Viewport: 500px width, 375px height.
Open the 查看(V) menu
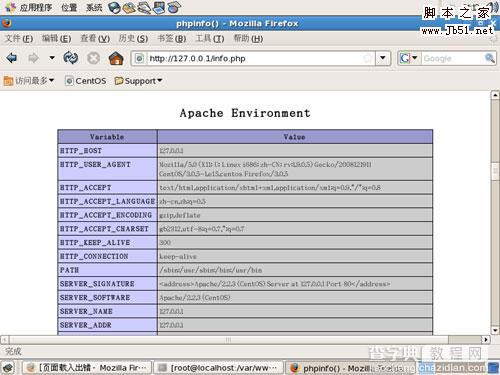click(95, 39)
